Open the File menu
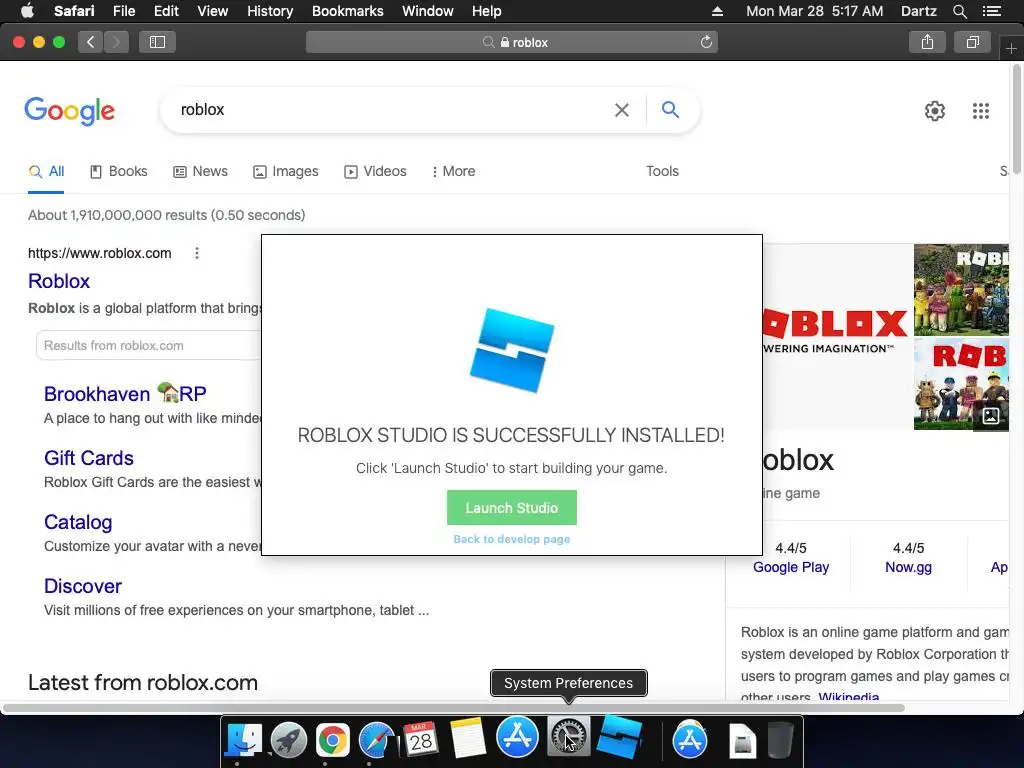Viewport: 1024px width, 768px height. 124,11
